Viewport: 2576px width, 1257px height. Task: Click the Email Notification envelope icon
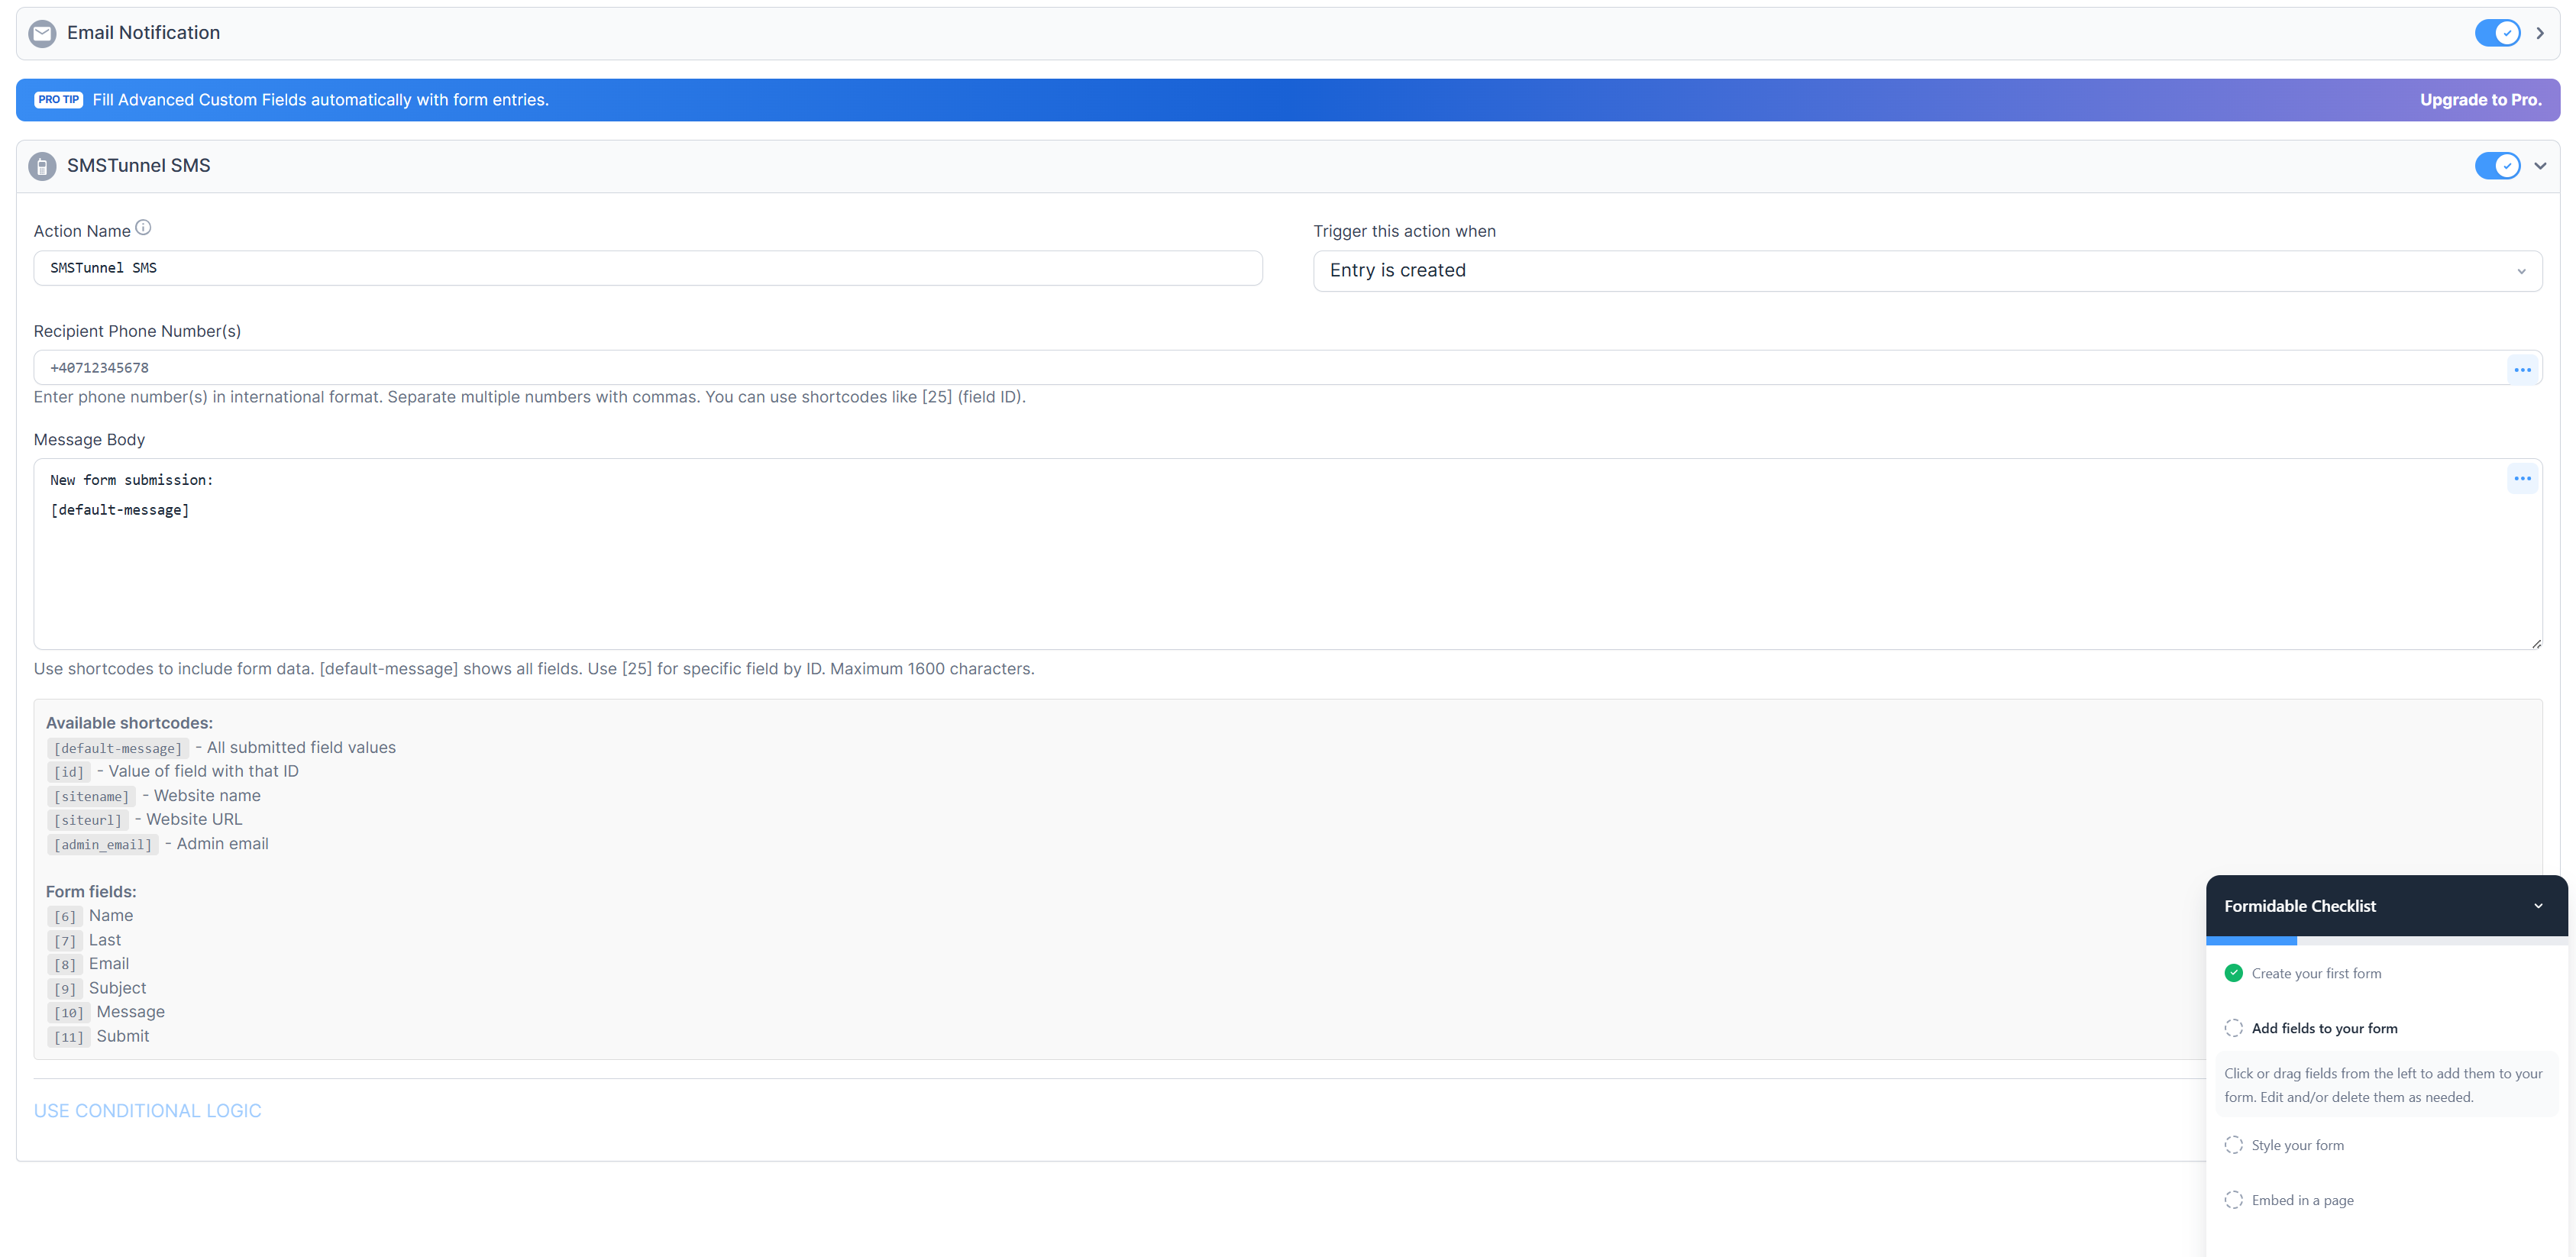(x=41, y=33)
